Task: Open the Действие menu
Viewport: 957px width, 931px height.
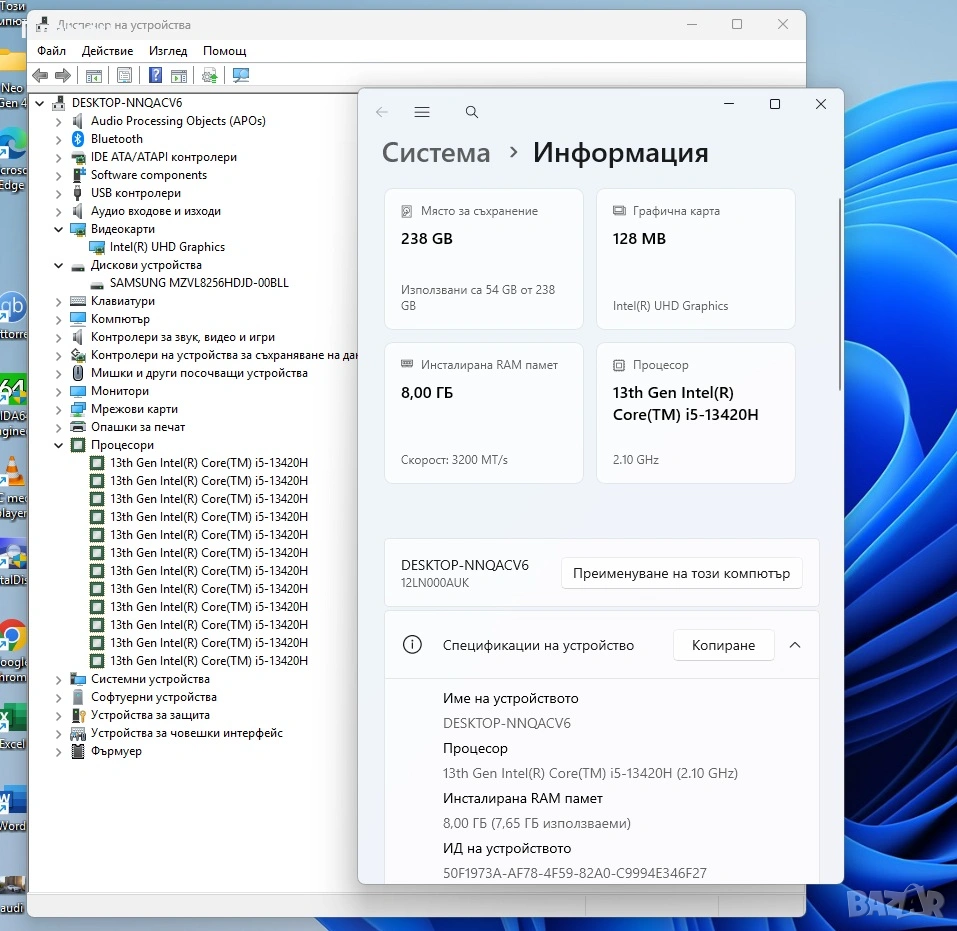Action: [107, 51]
